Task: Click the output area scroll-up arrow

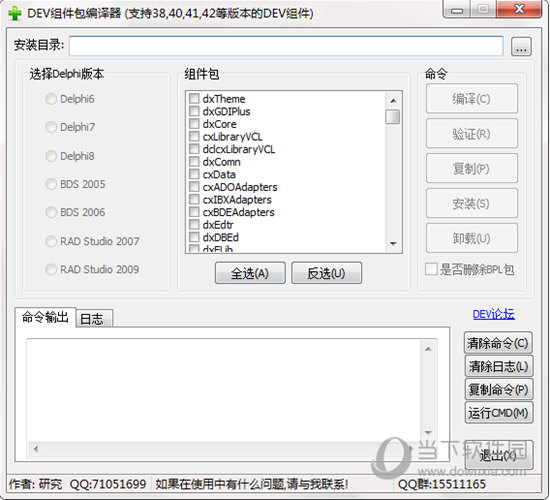Action: pos(428,349)
